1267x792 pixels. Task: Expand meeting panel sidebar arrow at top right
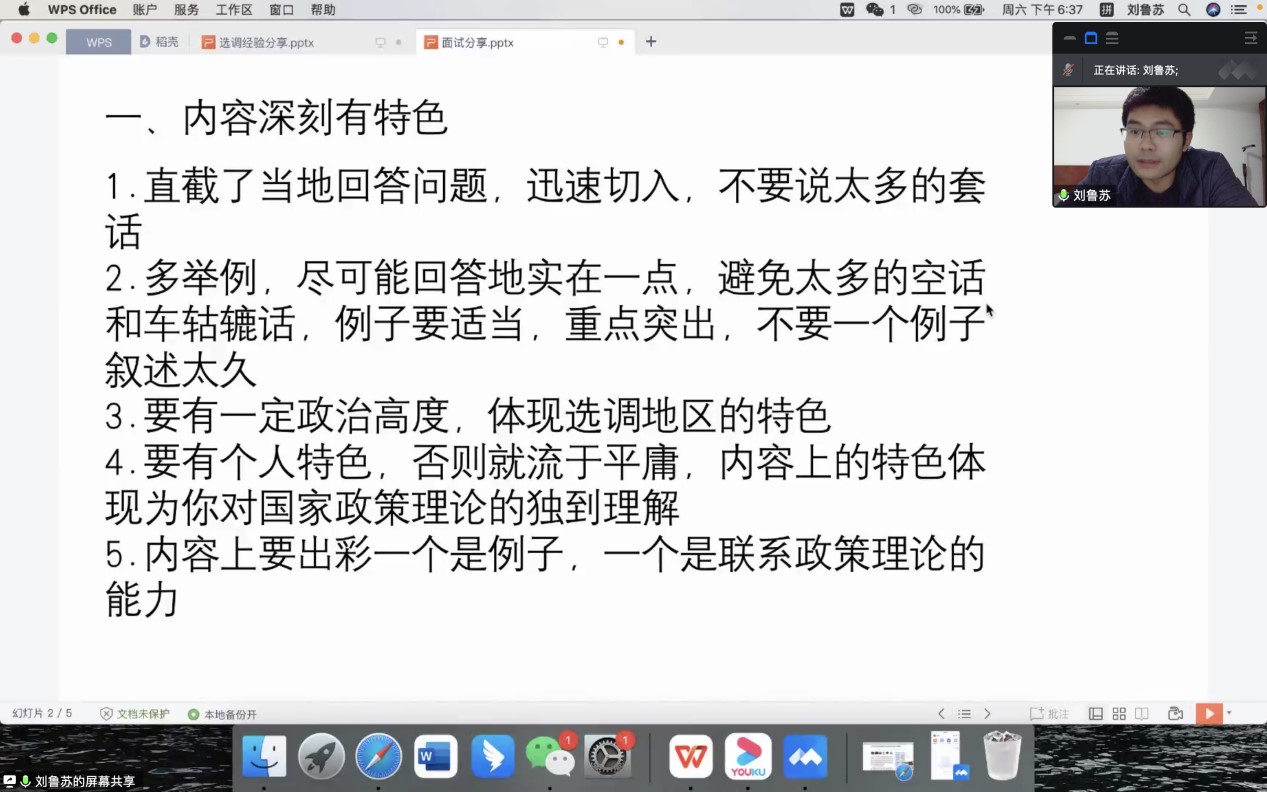1250,38
